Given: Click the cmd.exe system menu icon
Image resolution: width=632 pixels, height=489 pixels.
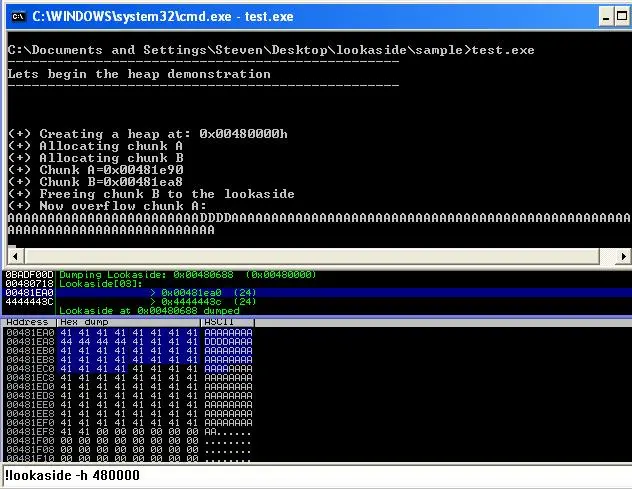Looking at the screenshot, I should pos(18,17).
